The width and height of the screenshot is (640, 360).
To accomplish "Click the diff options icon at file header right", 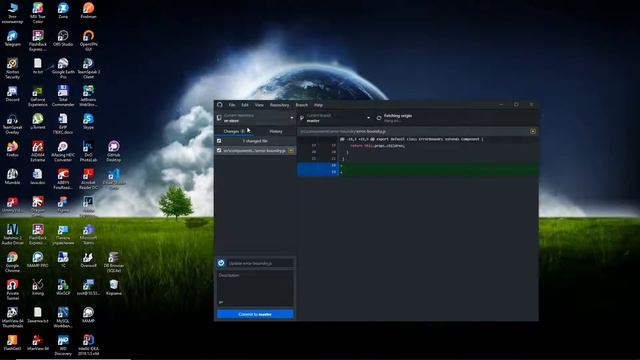I will click(x=533, y=131).
